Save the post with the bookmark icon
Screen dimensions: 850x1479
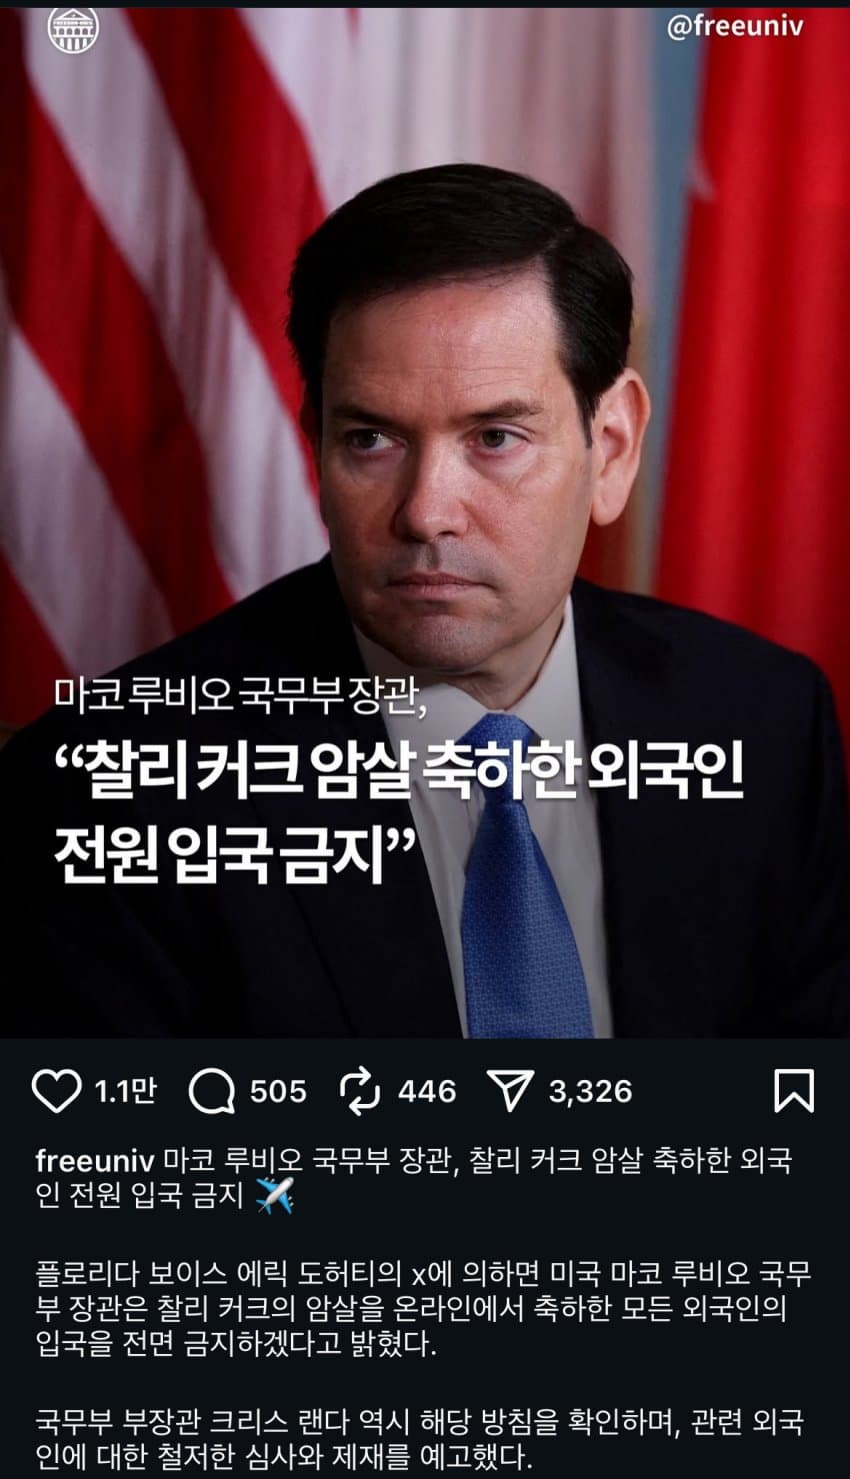[x=794, y=1091]
